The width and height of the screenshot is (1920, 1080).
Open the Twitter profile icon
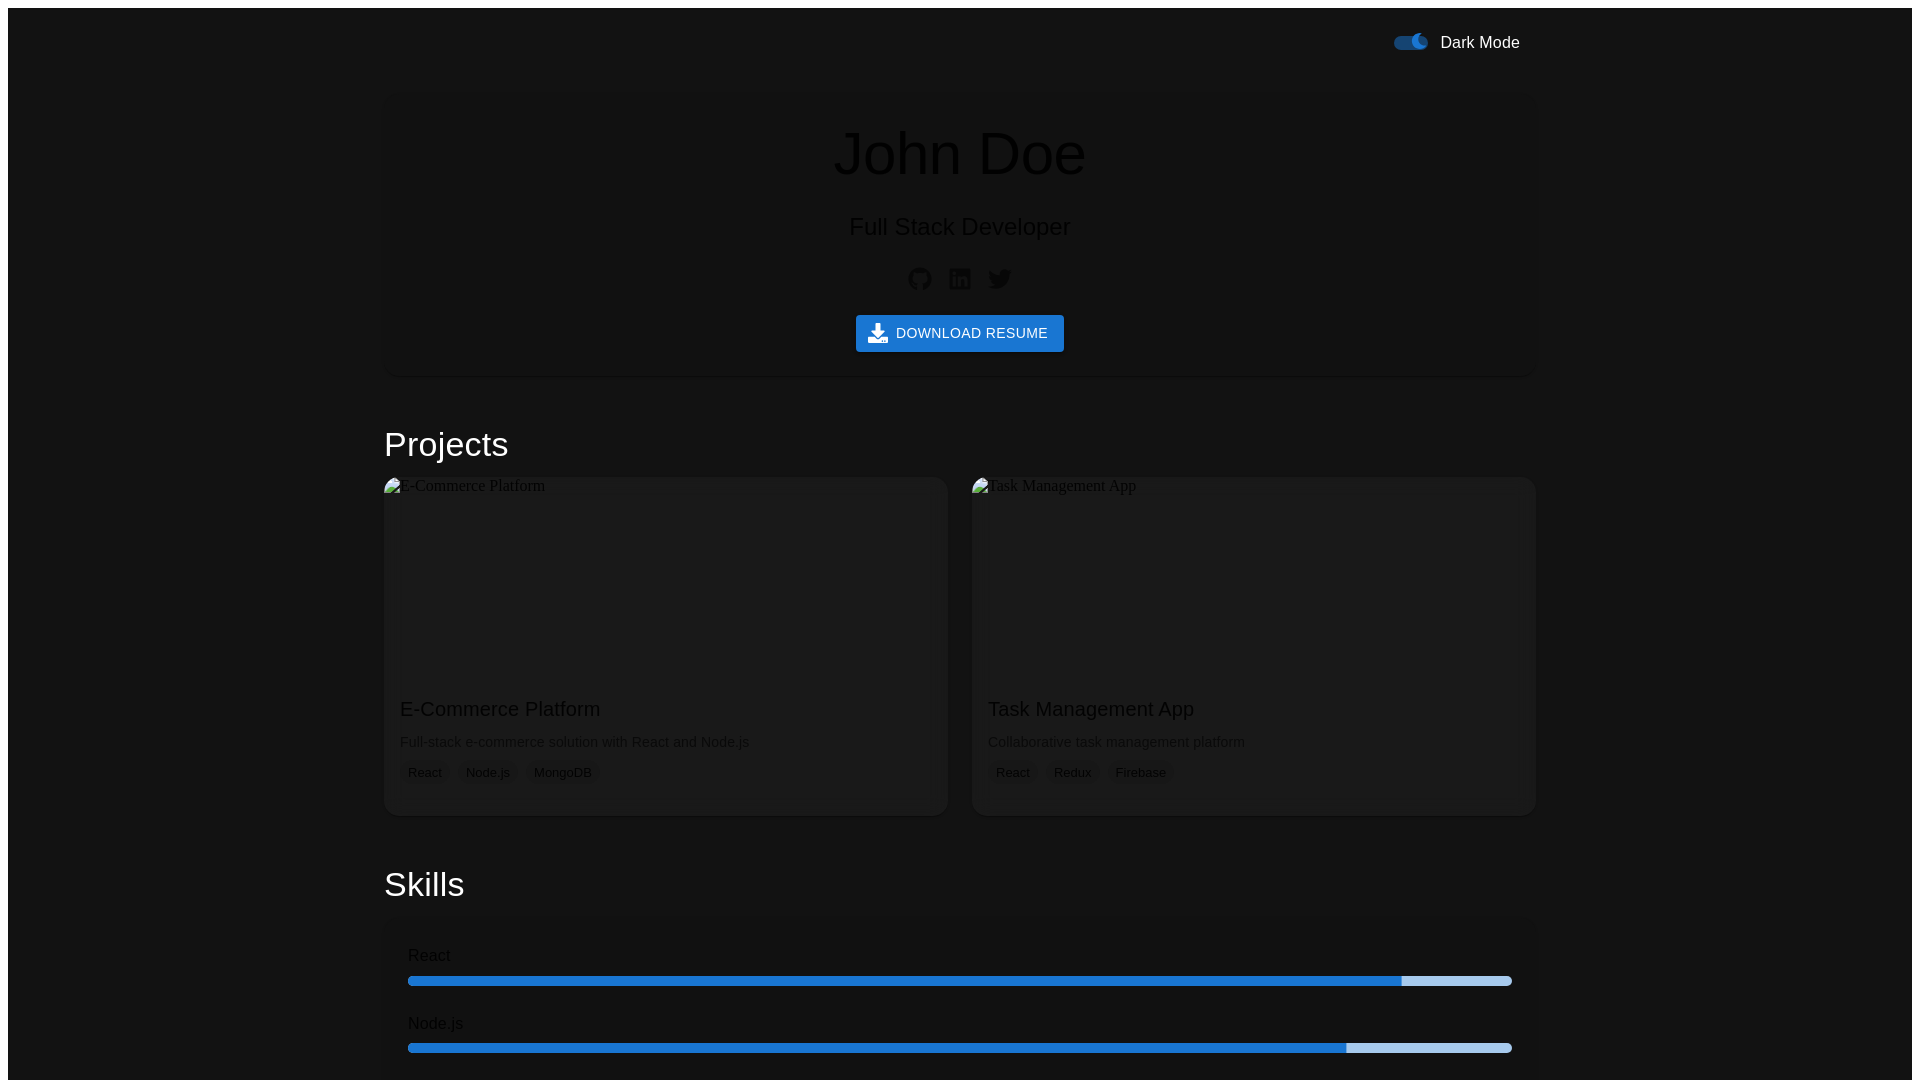999,279
